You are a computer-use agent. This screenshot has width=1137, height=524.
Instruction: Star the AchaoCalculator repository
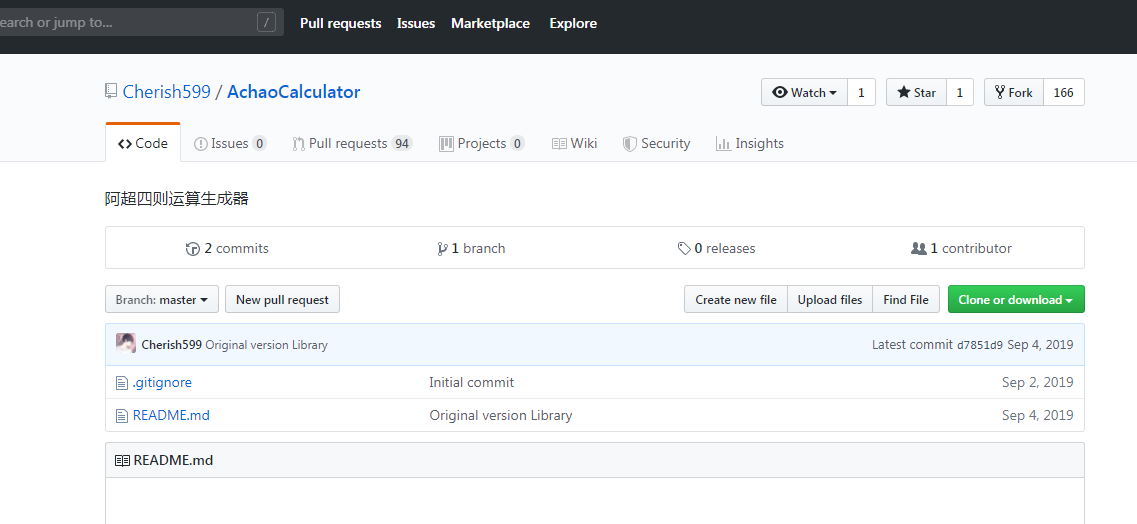coord(917,92)
